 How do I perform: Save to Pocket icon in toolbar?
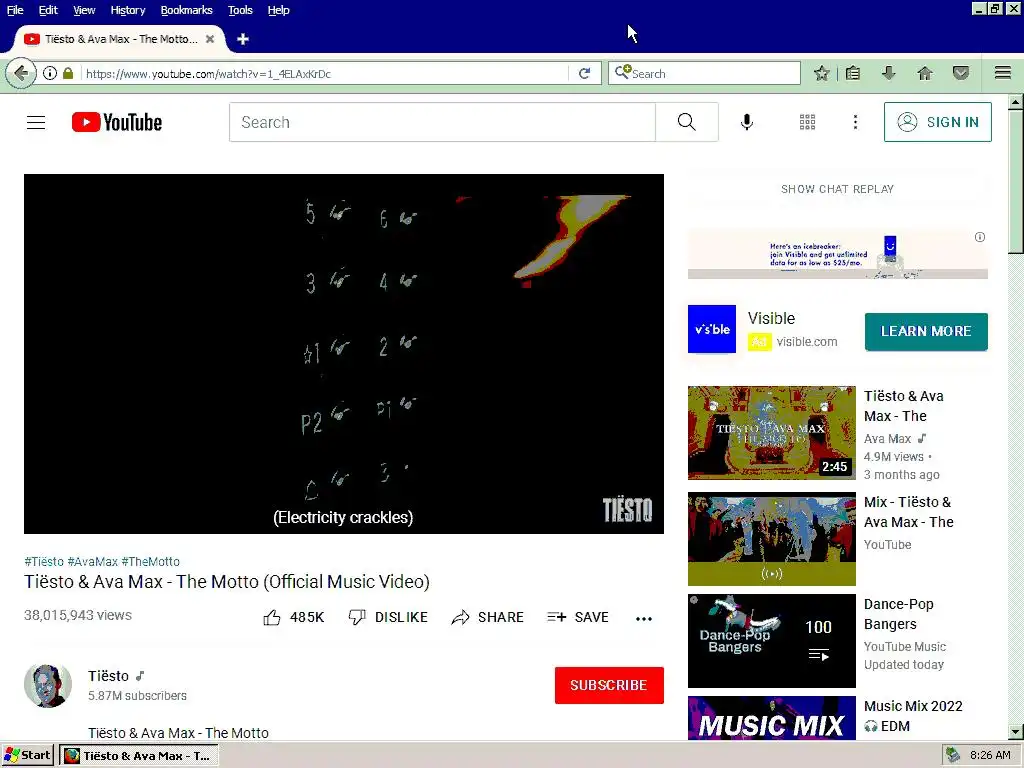(x=961, y=73)
